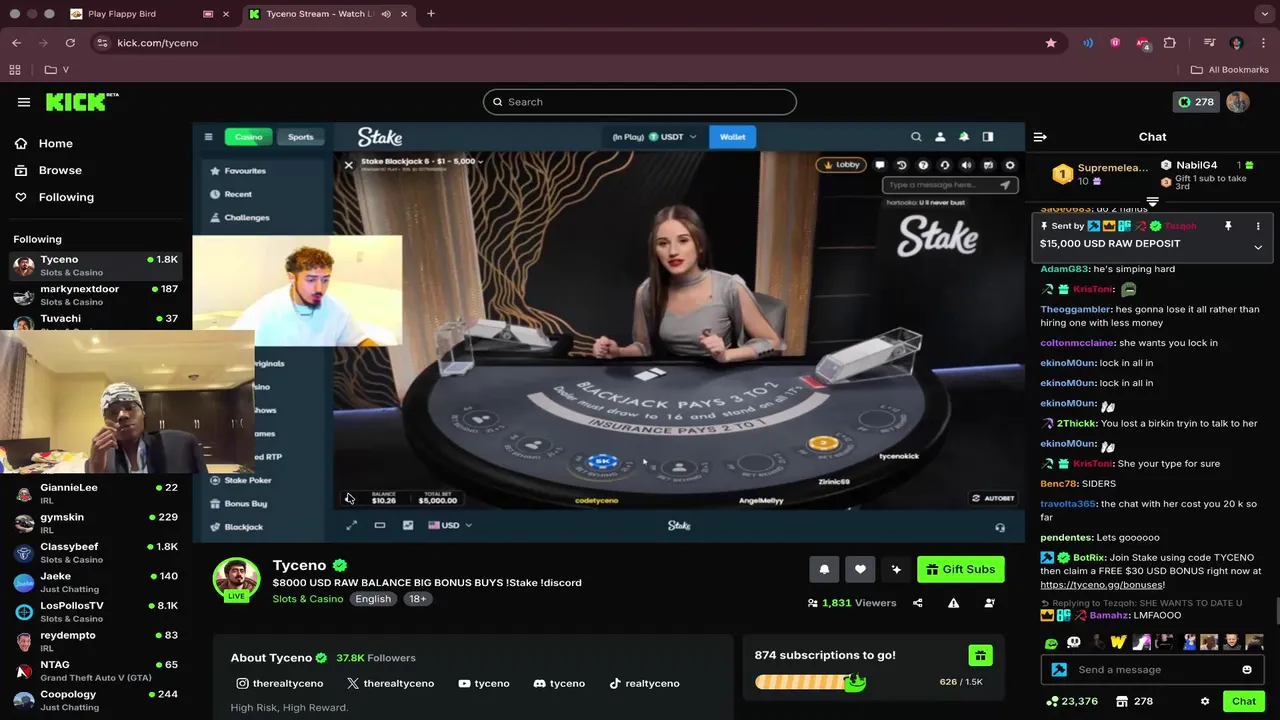Open chat settings gear

1205,701
